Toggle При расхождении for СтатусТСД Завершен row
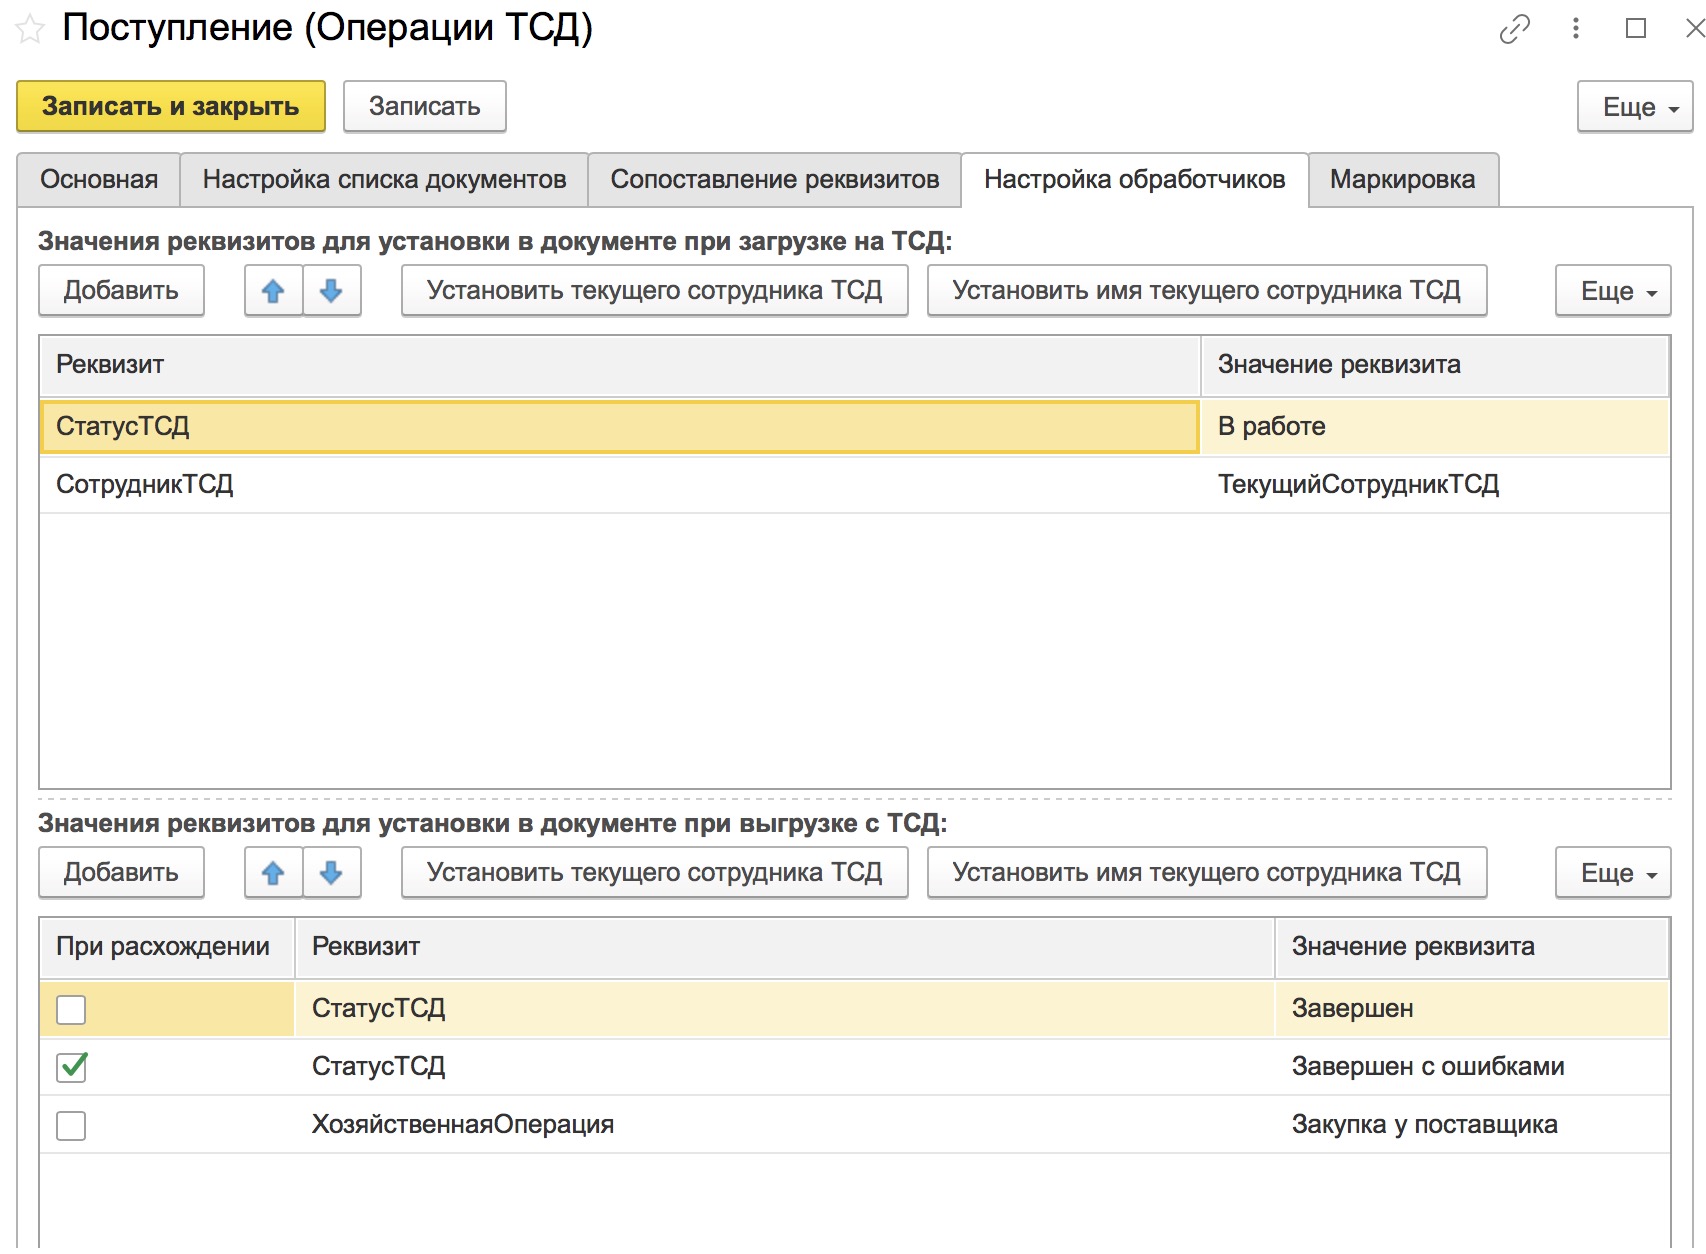The height and width of the screenshot is (1254, 1706). 71,1010
